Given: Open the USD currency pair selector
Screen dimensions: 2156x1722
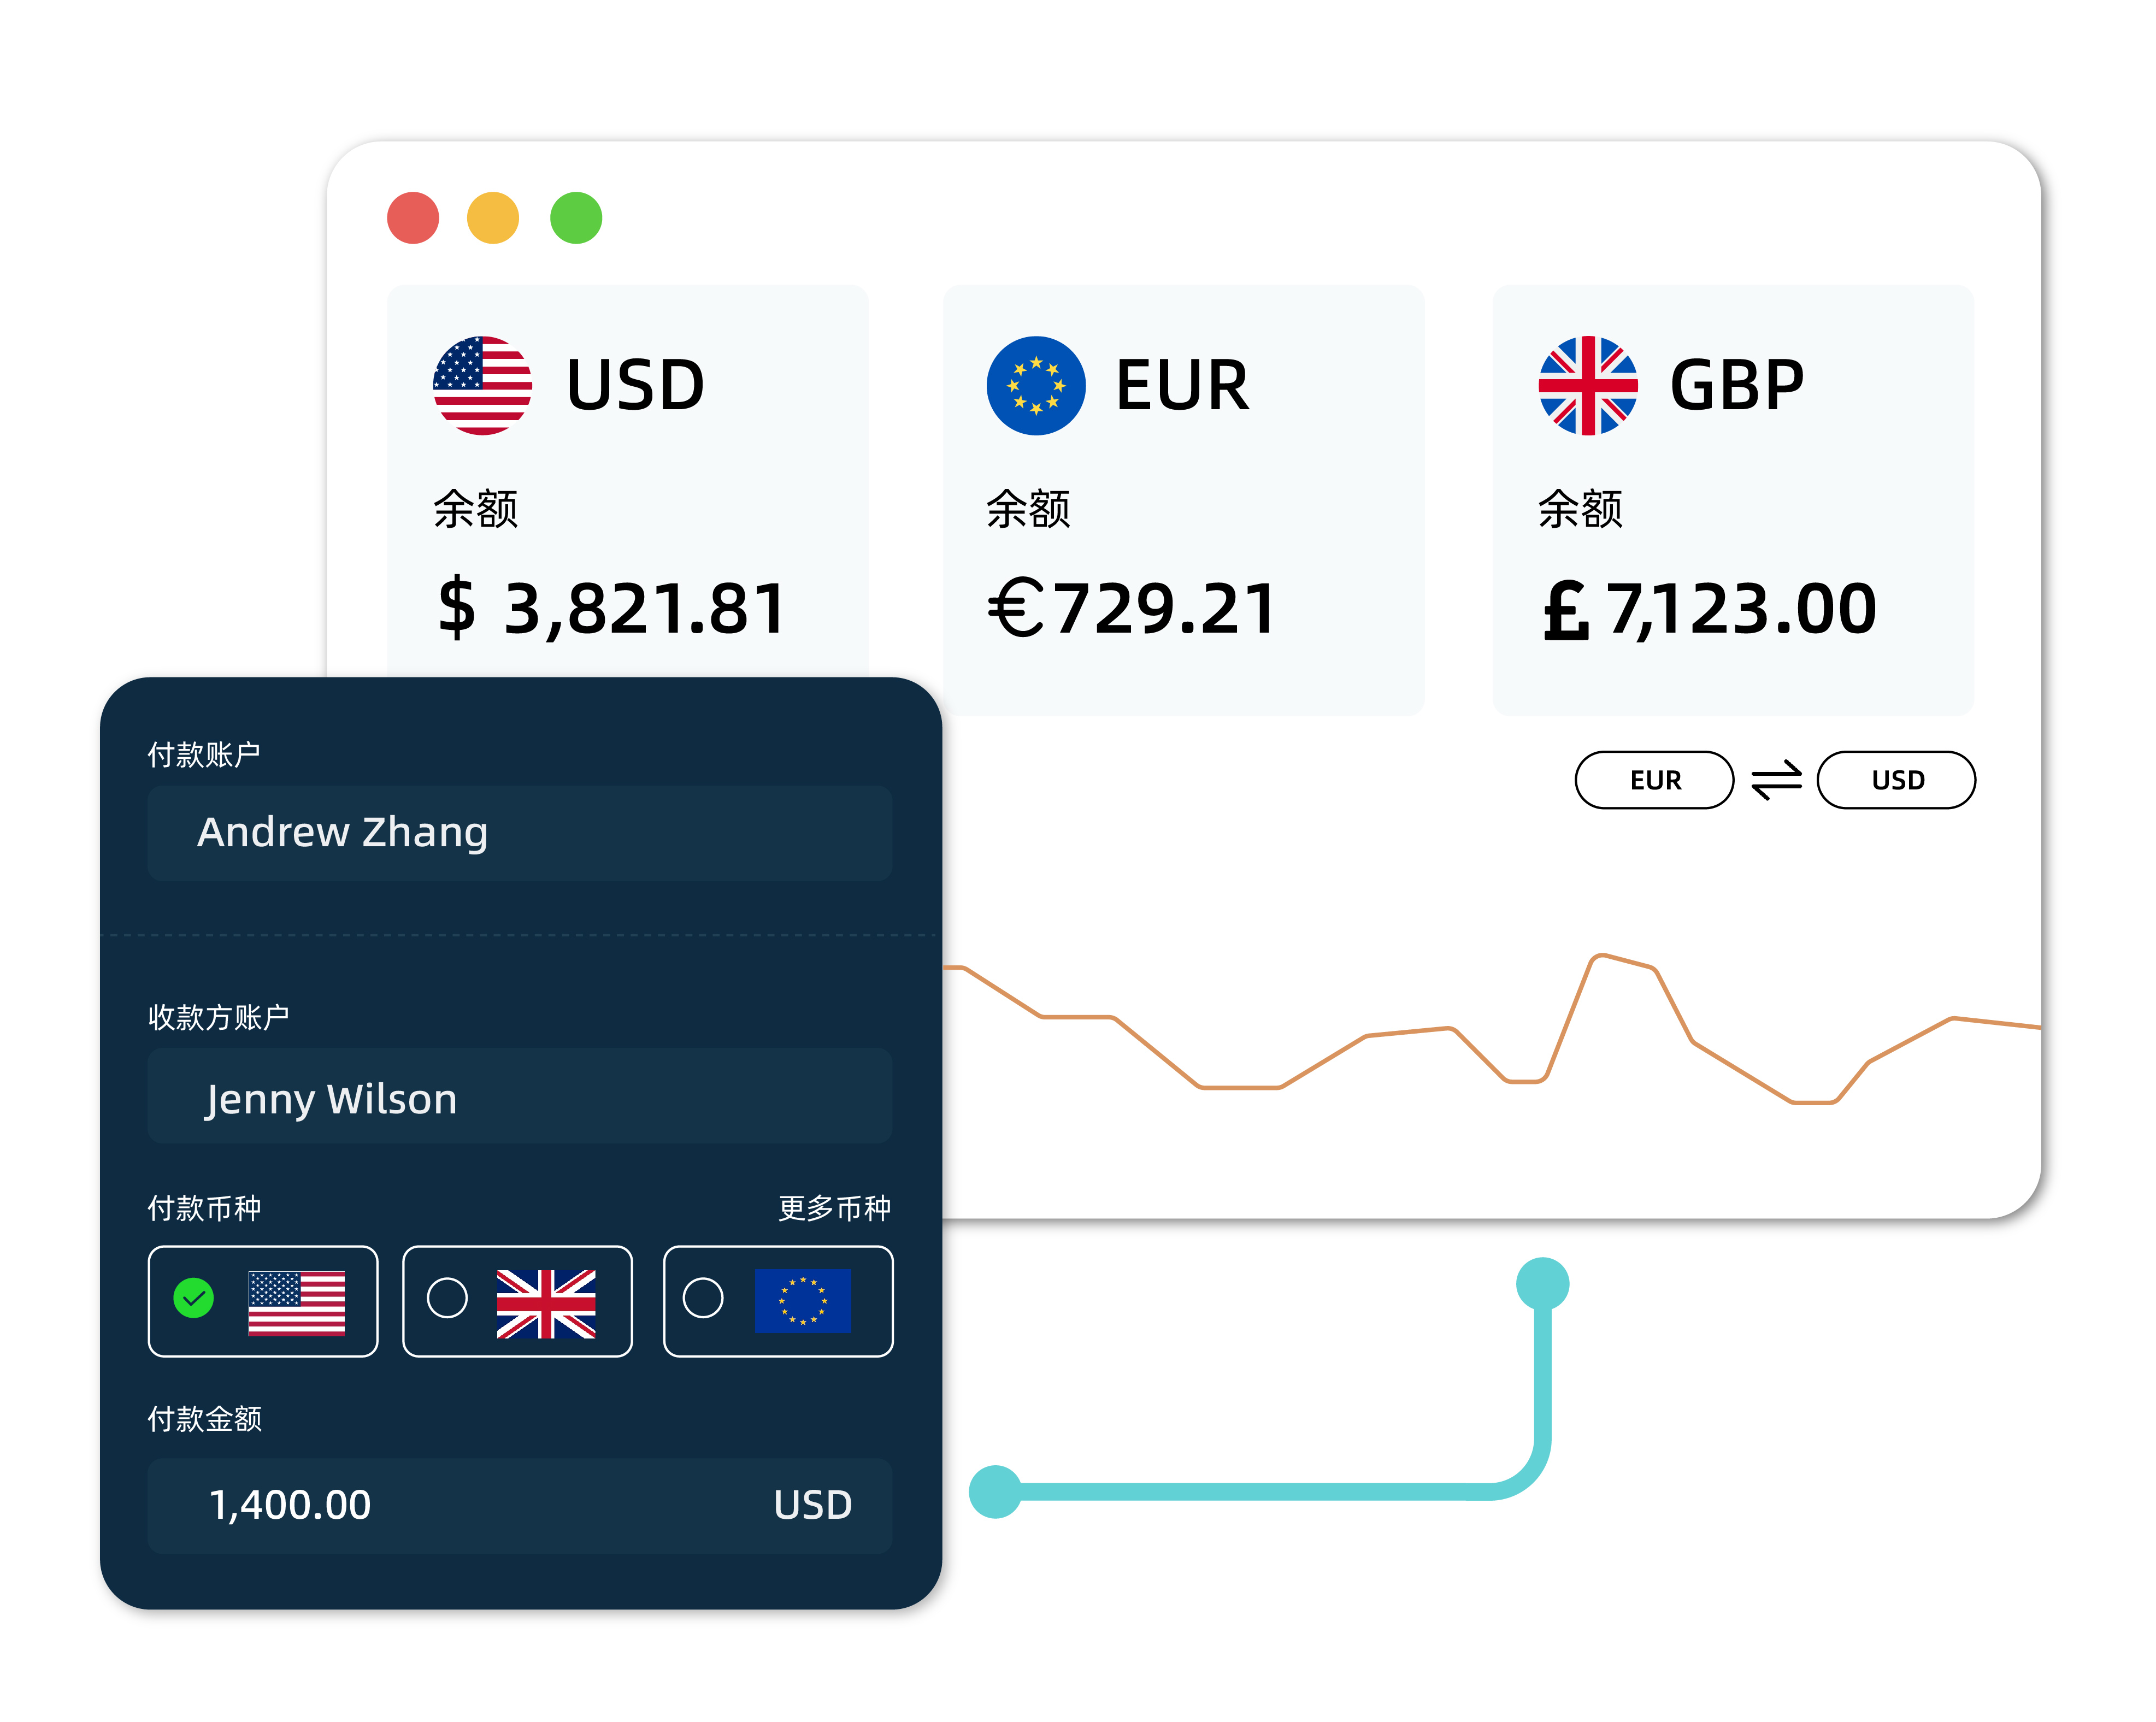Looking at the screenshot, I should (1896, 780).
